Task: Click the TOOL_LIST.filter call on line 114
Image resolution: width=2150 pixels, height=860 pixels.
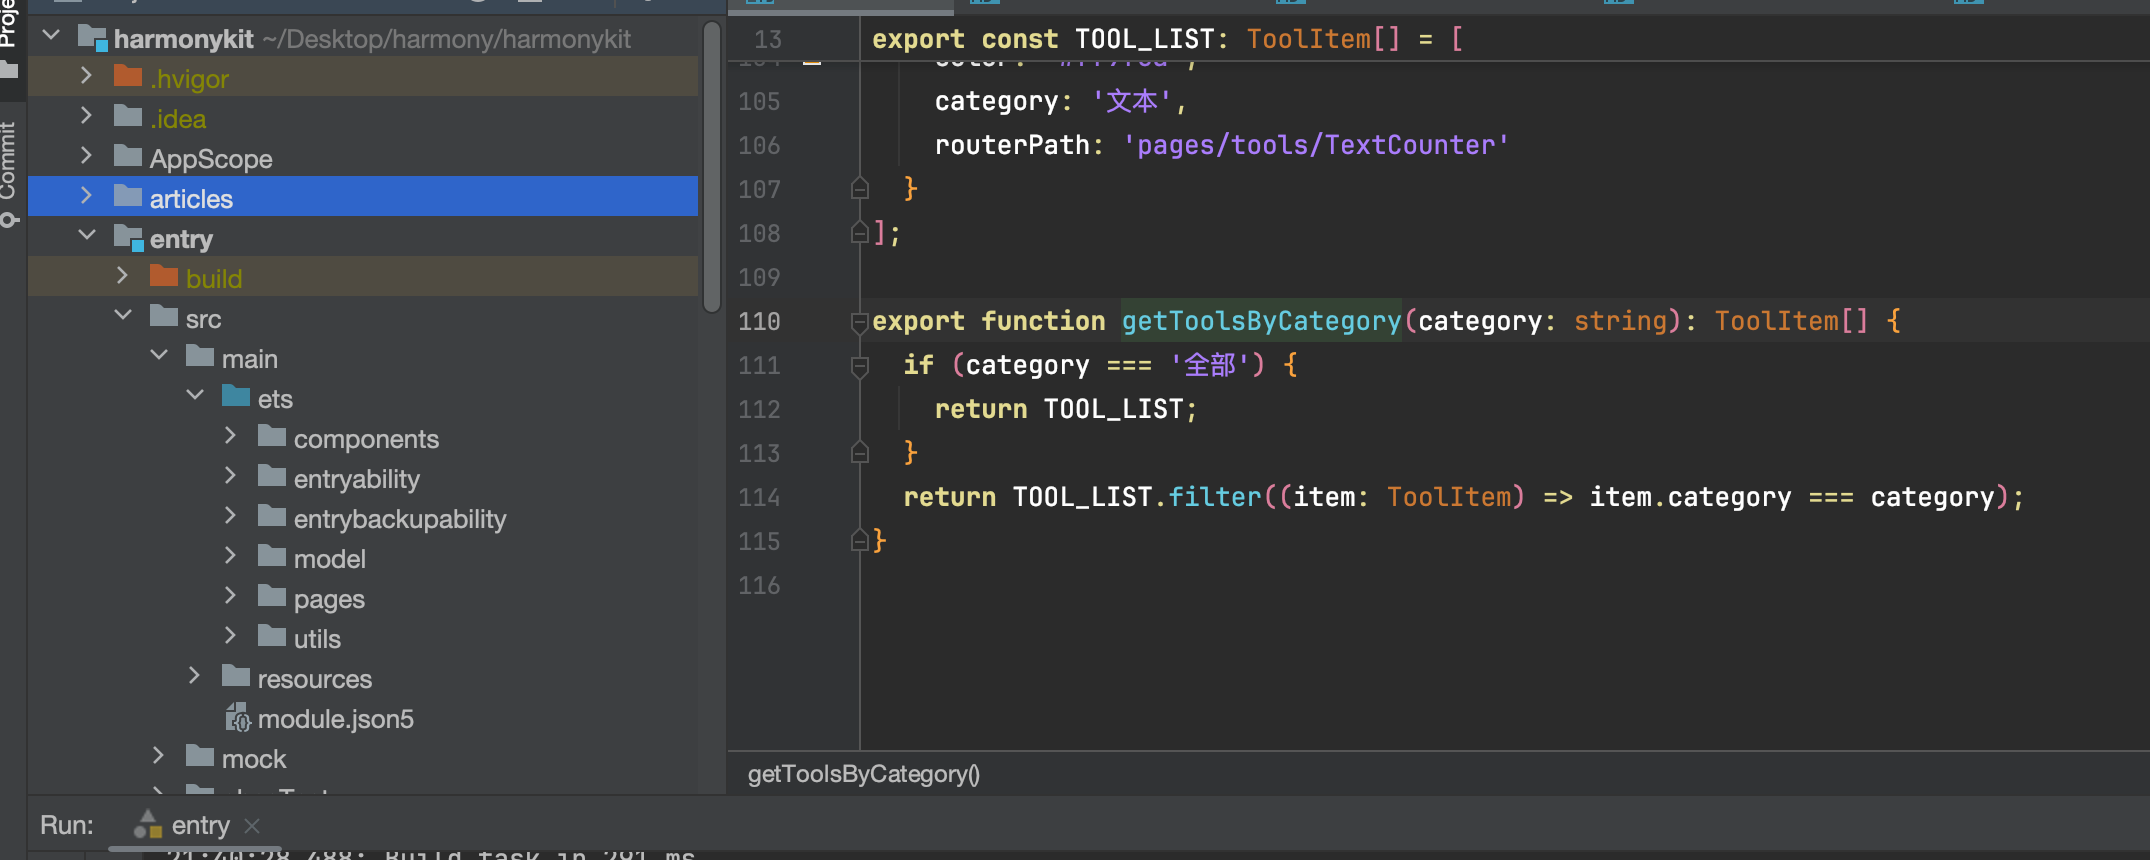Action: coord(1137,497)
